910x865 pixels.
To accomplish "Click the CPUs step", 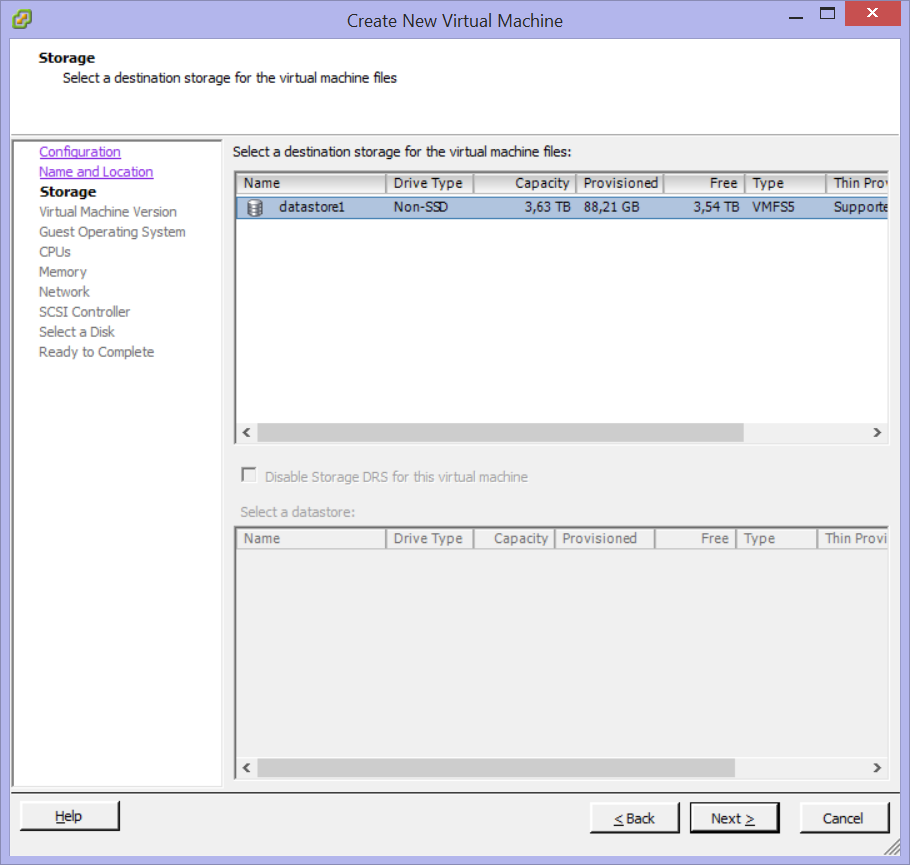I will (x=55, y=252).
